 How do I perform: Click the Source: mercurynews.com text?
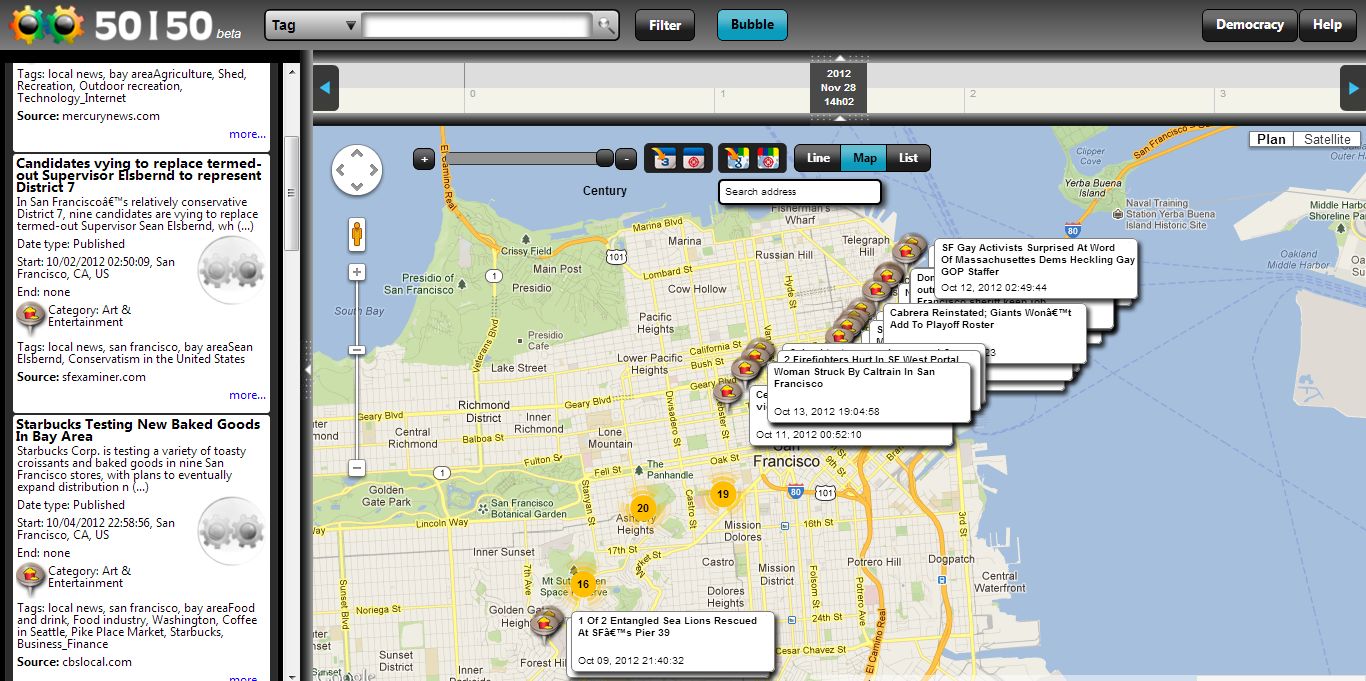pos(88,116)
